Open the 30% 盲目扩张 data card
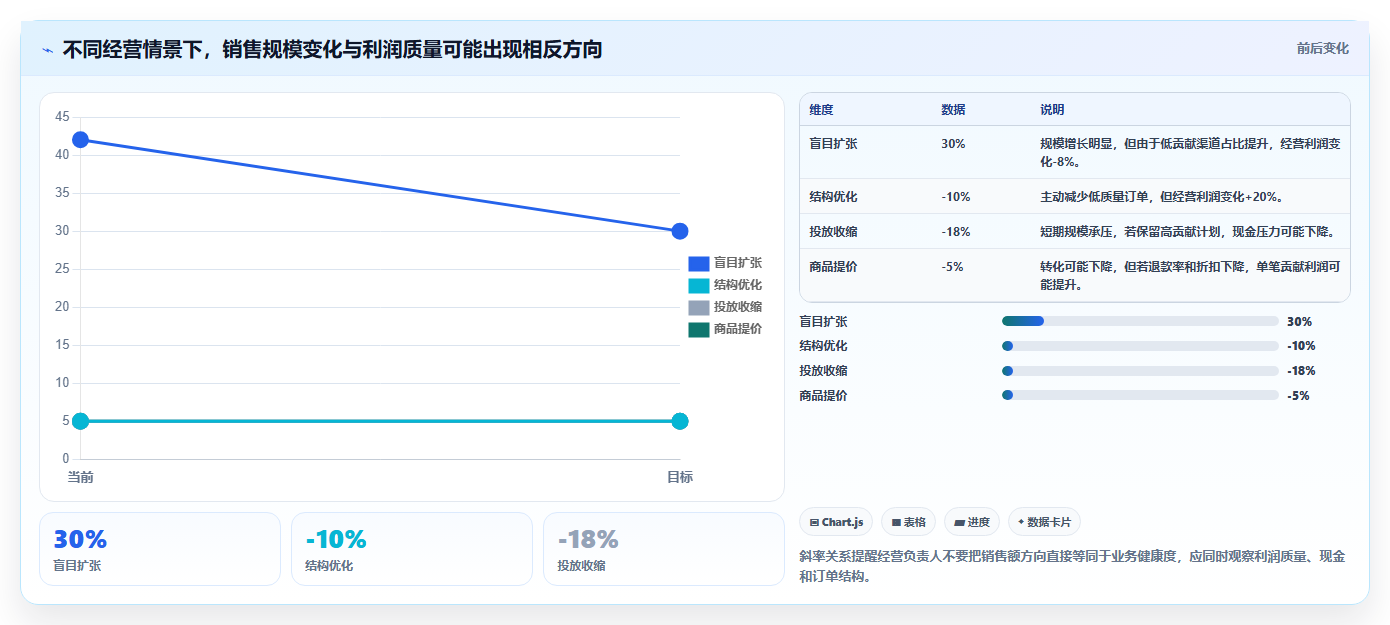The image size is (1390, 625). (160, 549)
